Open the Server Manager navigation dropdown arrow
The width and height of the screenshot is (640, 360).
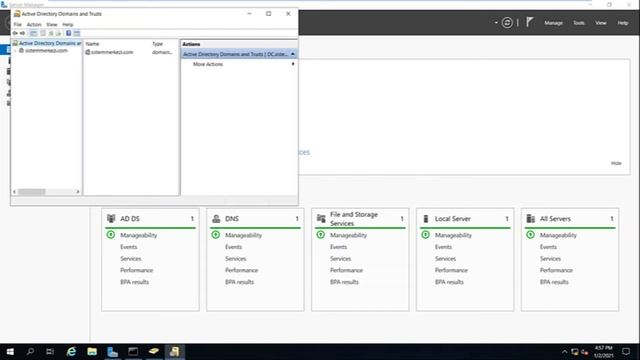(x=496, y=23)
